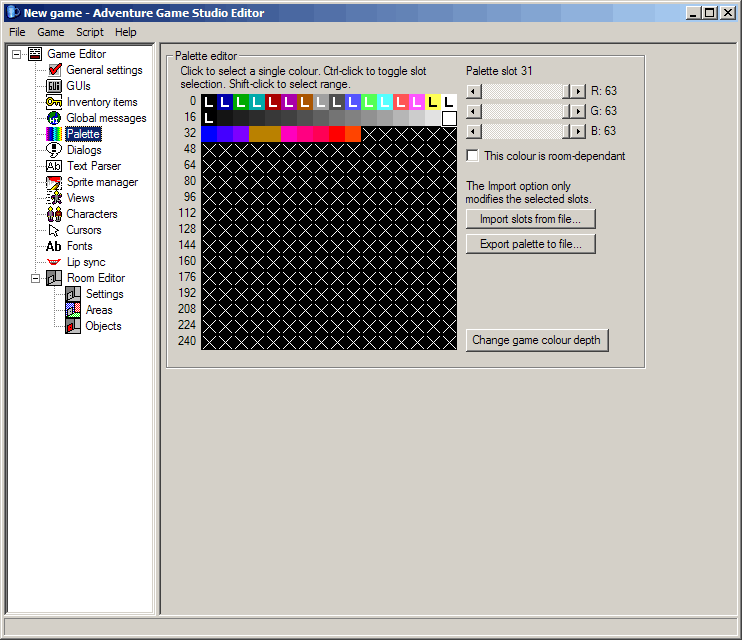Click the Fonts Ab icon
Viewport: 742px width, 640px height.
pos(53,246)
